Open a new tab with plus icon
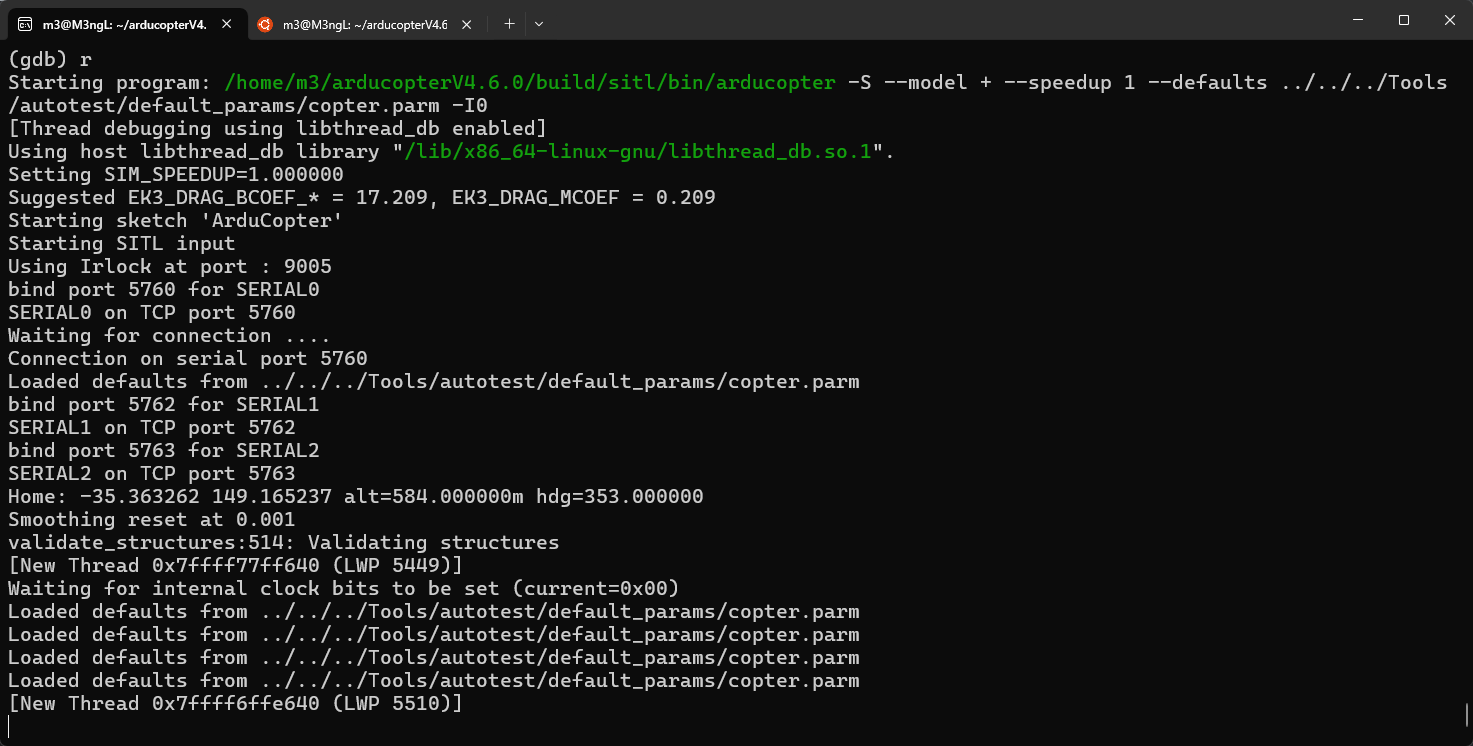Image resolution: width=1473 pixels, height=746 pixels. [x=509, y=24]
